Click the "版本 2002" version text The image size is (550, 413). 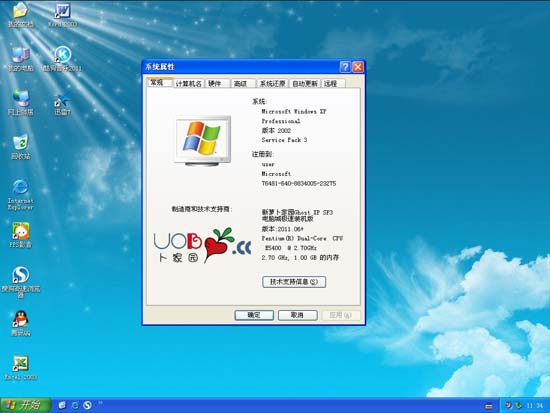pyautogui.click(x=276, y=131)
